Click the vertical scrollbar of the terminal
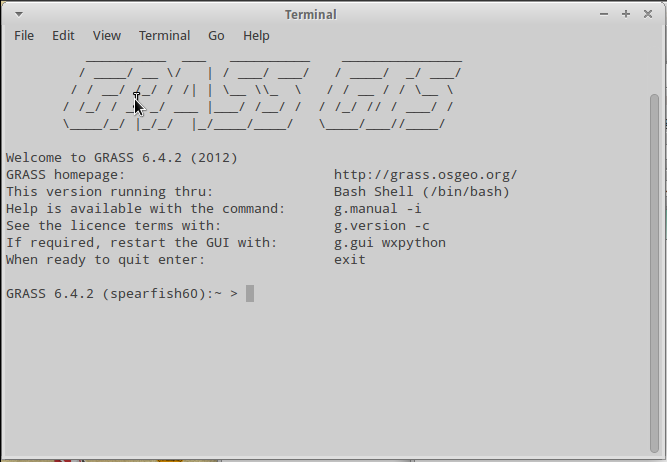Screen dimensions: 667x462 (x=654, y=273)
